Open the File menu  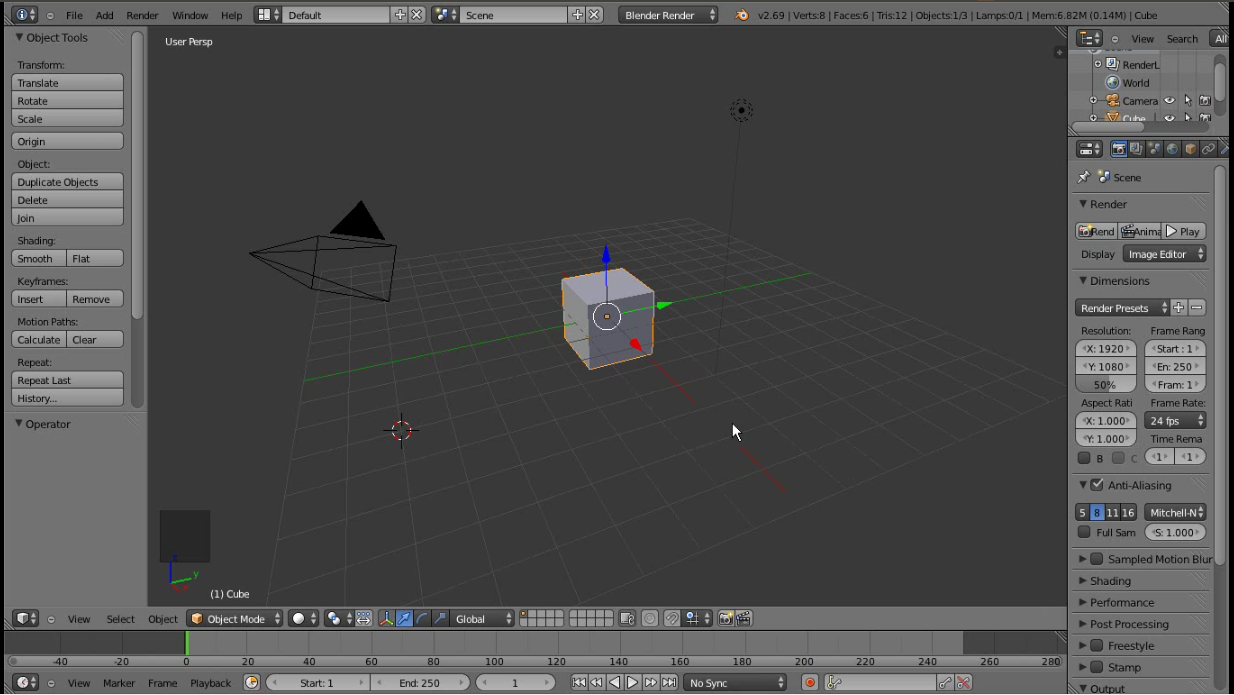coord(74,15)
